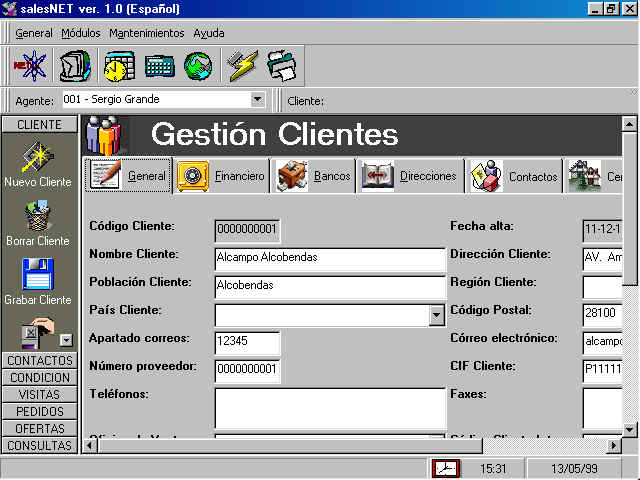Click the Número proveedor field
The width and height of the screenshot is (640, 480).
[x=247, y=371]
